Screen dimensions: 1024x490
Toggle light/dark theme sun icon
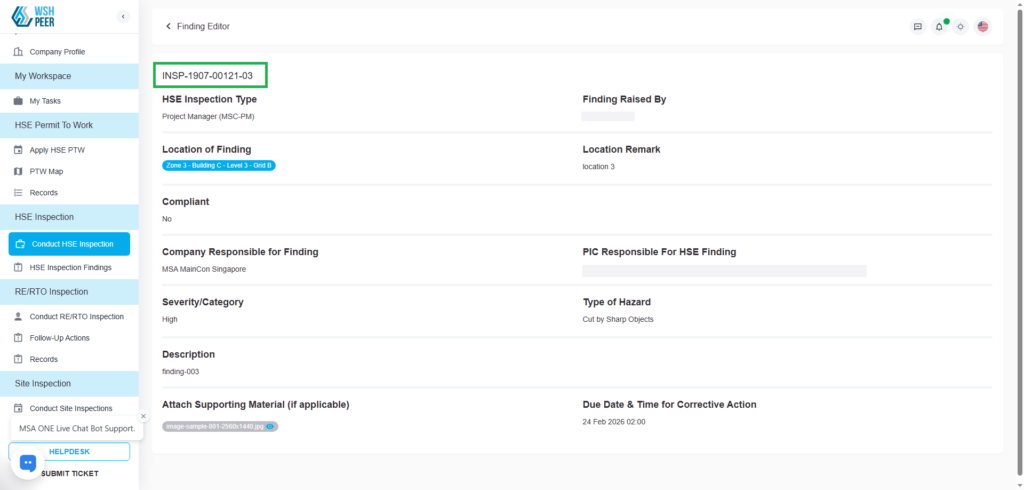[x=960, y=26]
